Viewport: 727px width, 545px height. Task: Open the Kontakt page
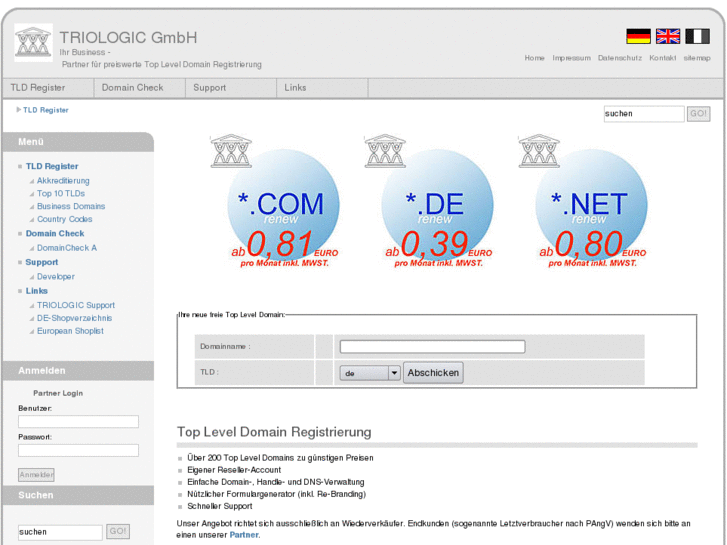[x=663, y=58]
